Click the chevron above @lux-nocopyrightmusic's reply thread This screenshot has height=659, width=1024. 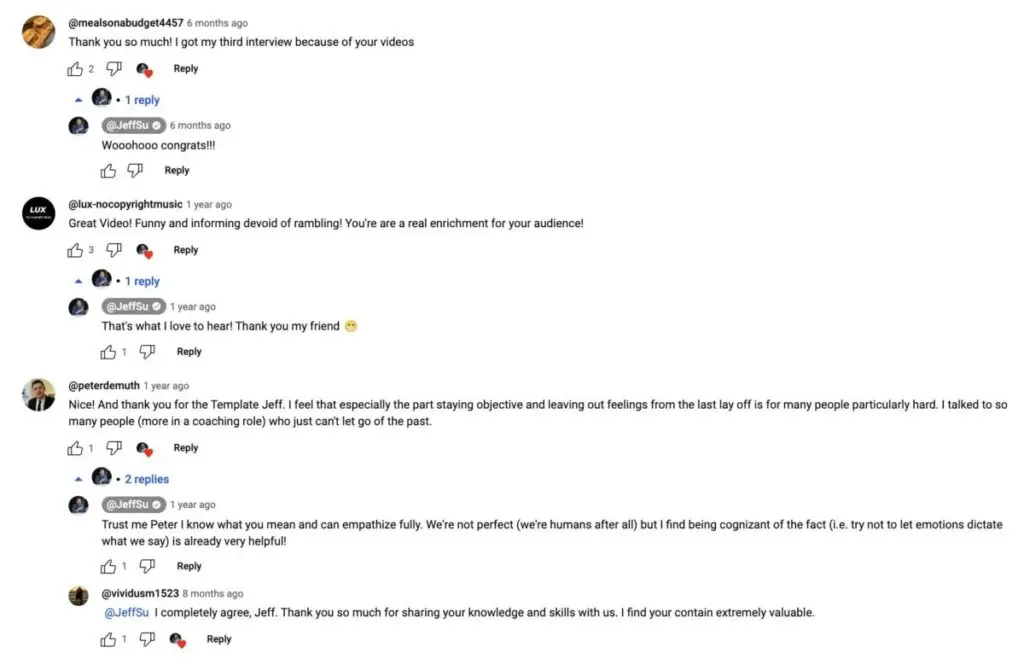point(80,281)
